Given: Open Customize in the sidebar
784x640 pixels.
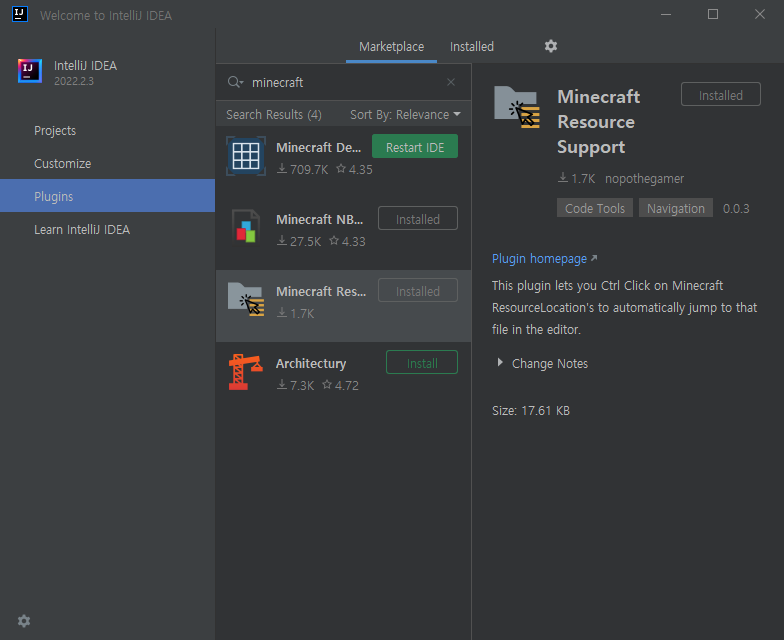Looking at the screenshot, I should tap(62, 164).
